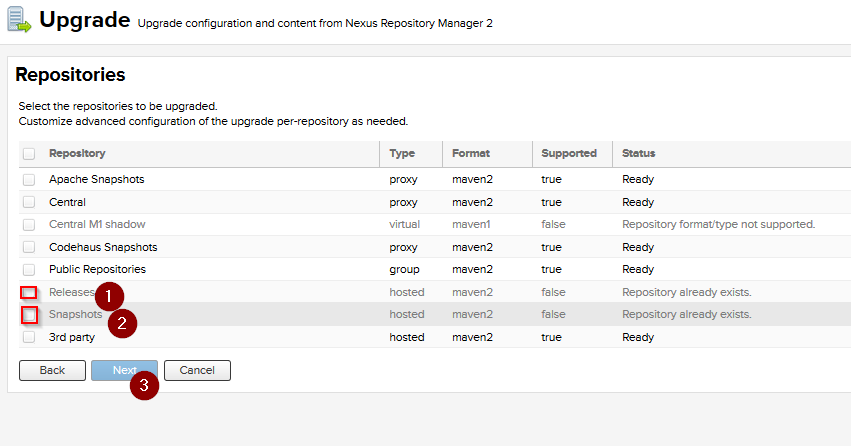Sort by the Supported column header
The width and height of the screenshot is (851, 446).
[x=568, y=153]
